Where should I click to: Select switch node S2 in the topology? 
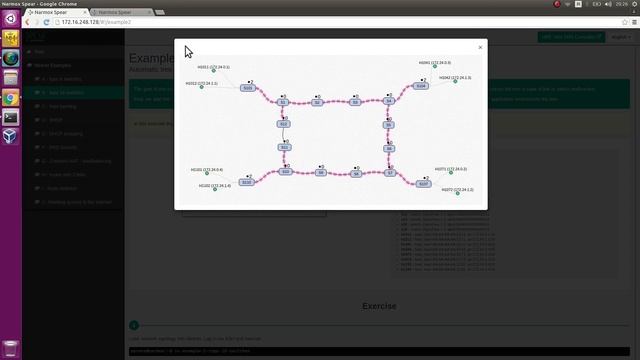317,102
